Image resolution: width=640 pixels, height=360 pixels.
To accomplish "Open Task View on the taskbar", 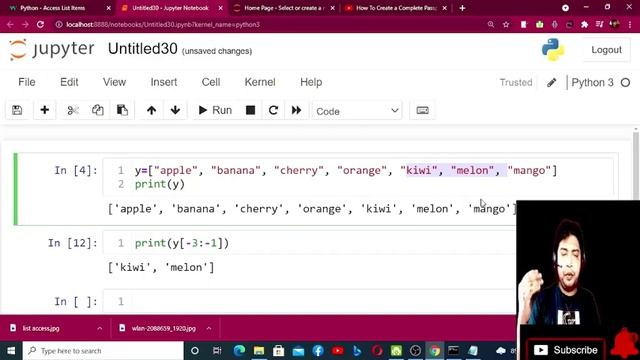I will (x=217, y=351).
